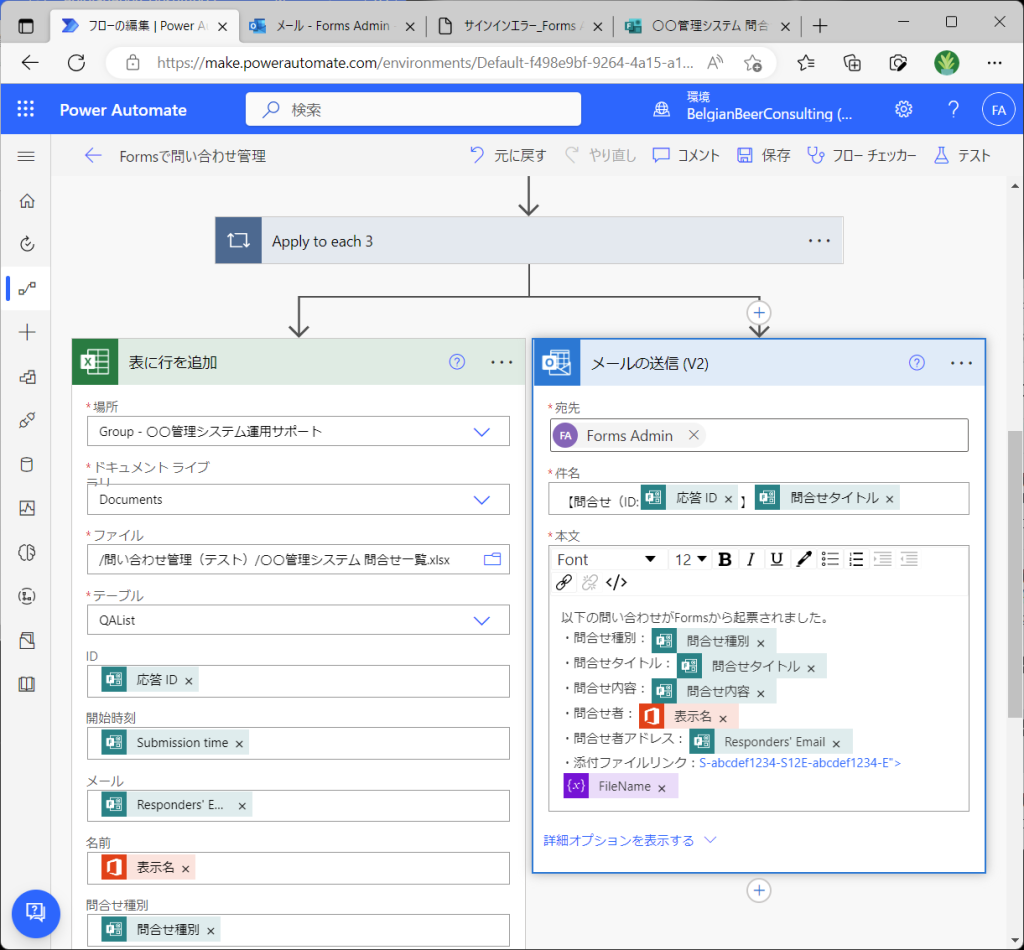Collapse the left navigation hamburger menu
1024x950 pixels.
(x=26, y=156)
